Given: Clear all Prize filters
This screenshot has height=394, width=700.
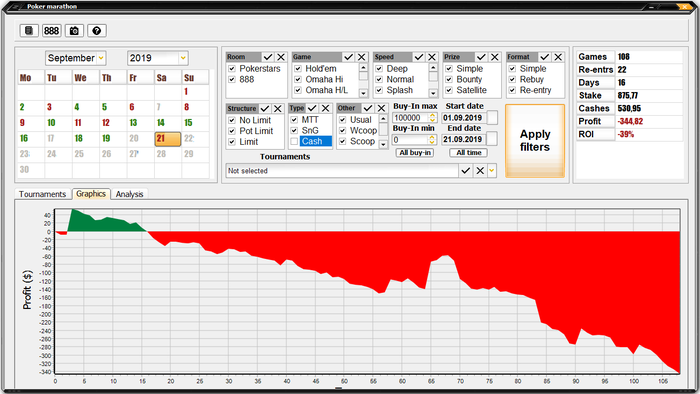Looking at the screenshot, I should click(x=495, y=57).
